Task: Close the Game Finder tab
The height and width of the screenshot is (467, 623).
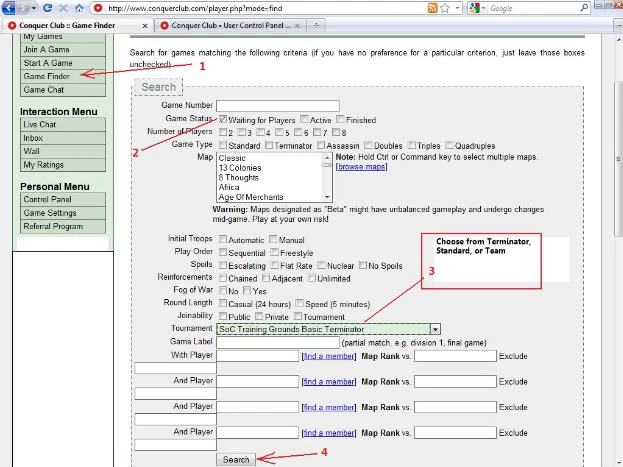Action: [145, 26]
